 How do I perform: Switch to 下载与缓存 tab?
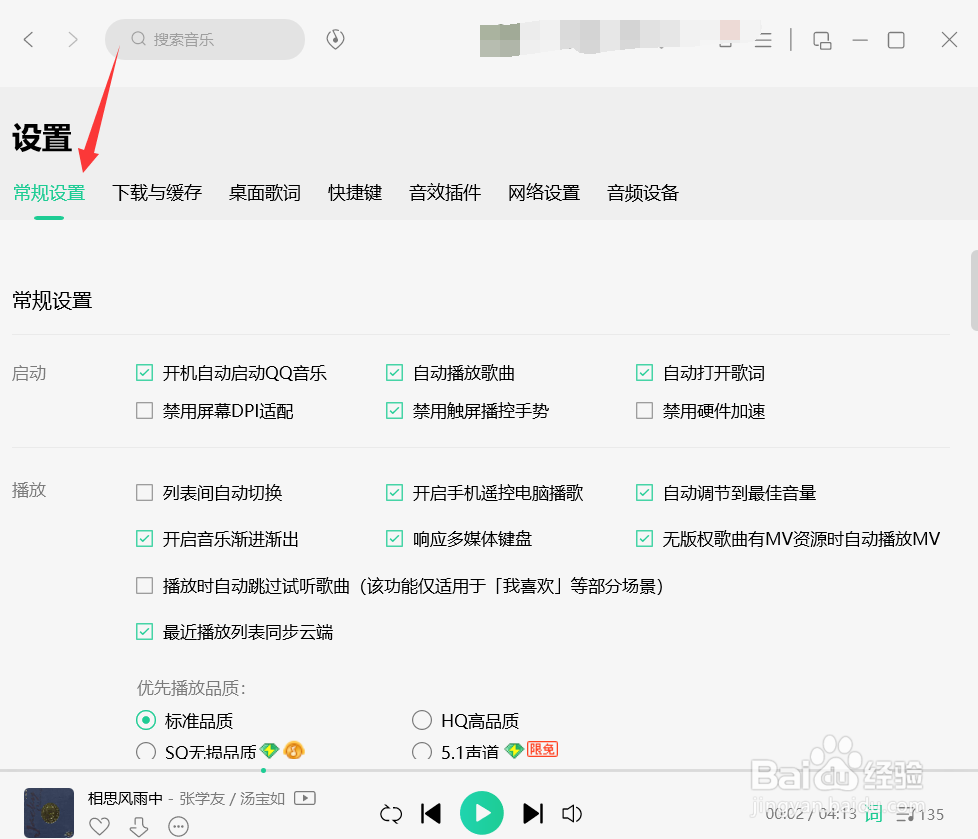point(157,193)
